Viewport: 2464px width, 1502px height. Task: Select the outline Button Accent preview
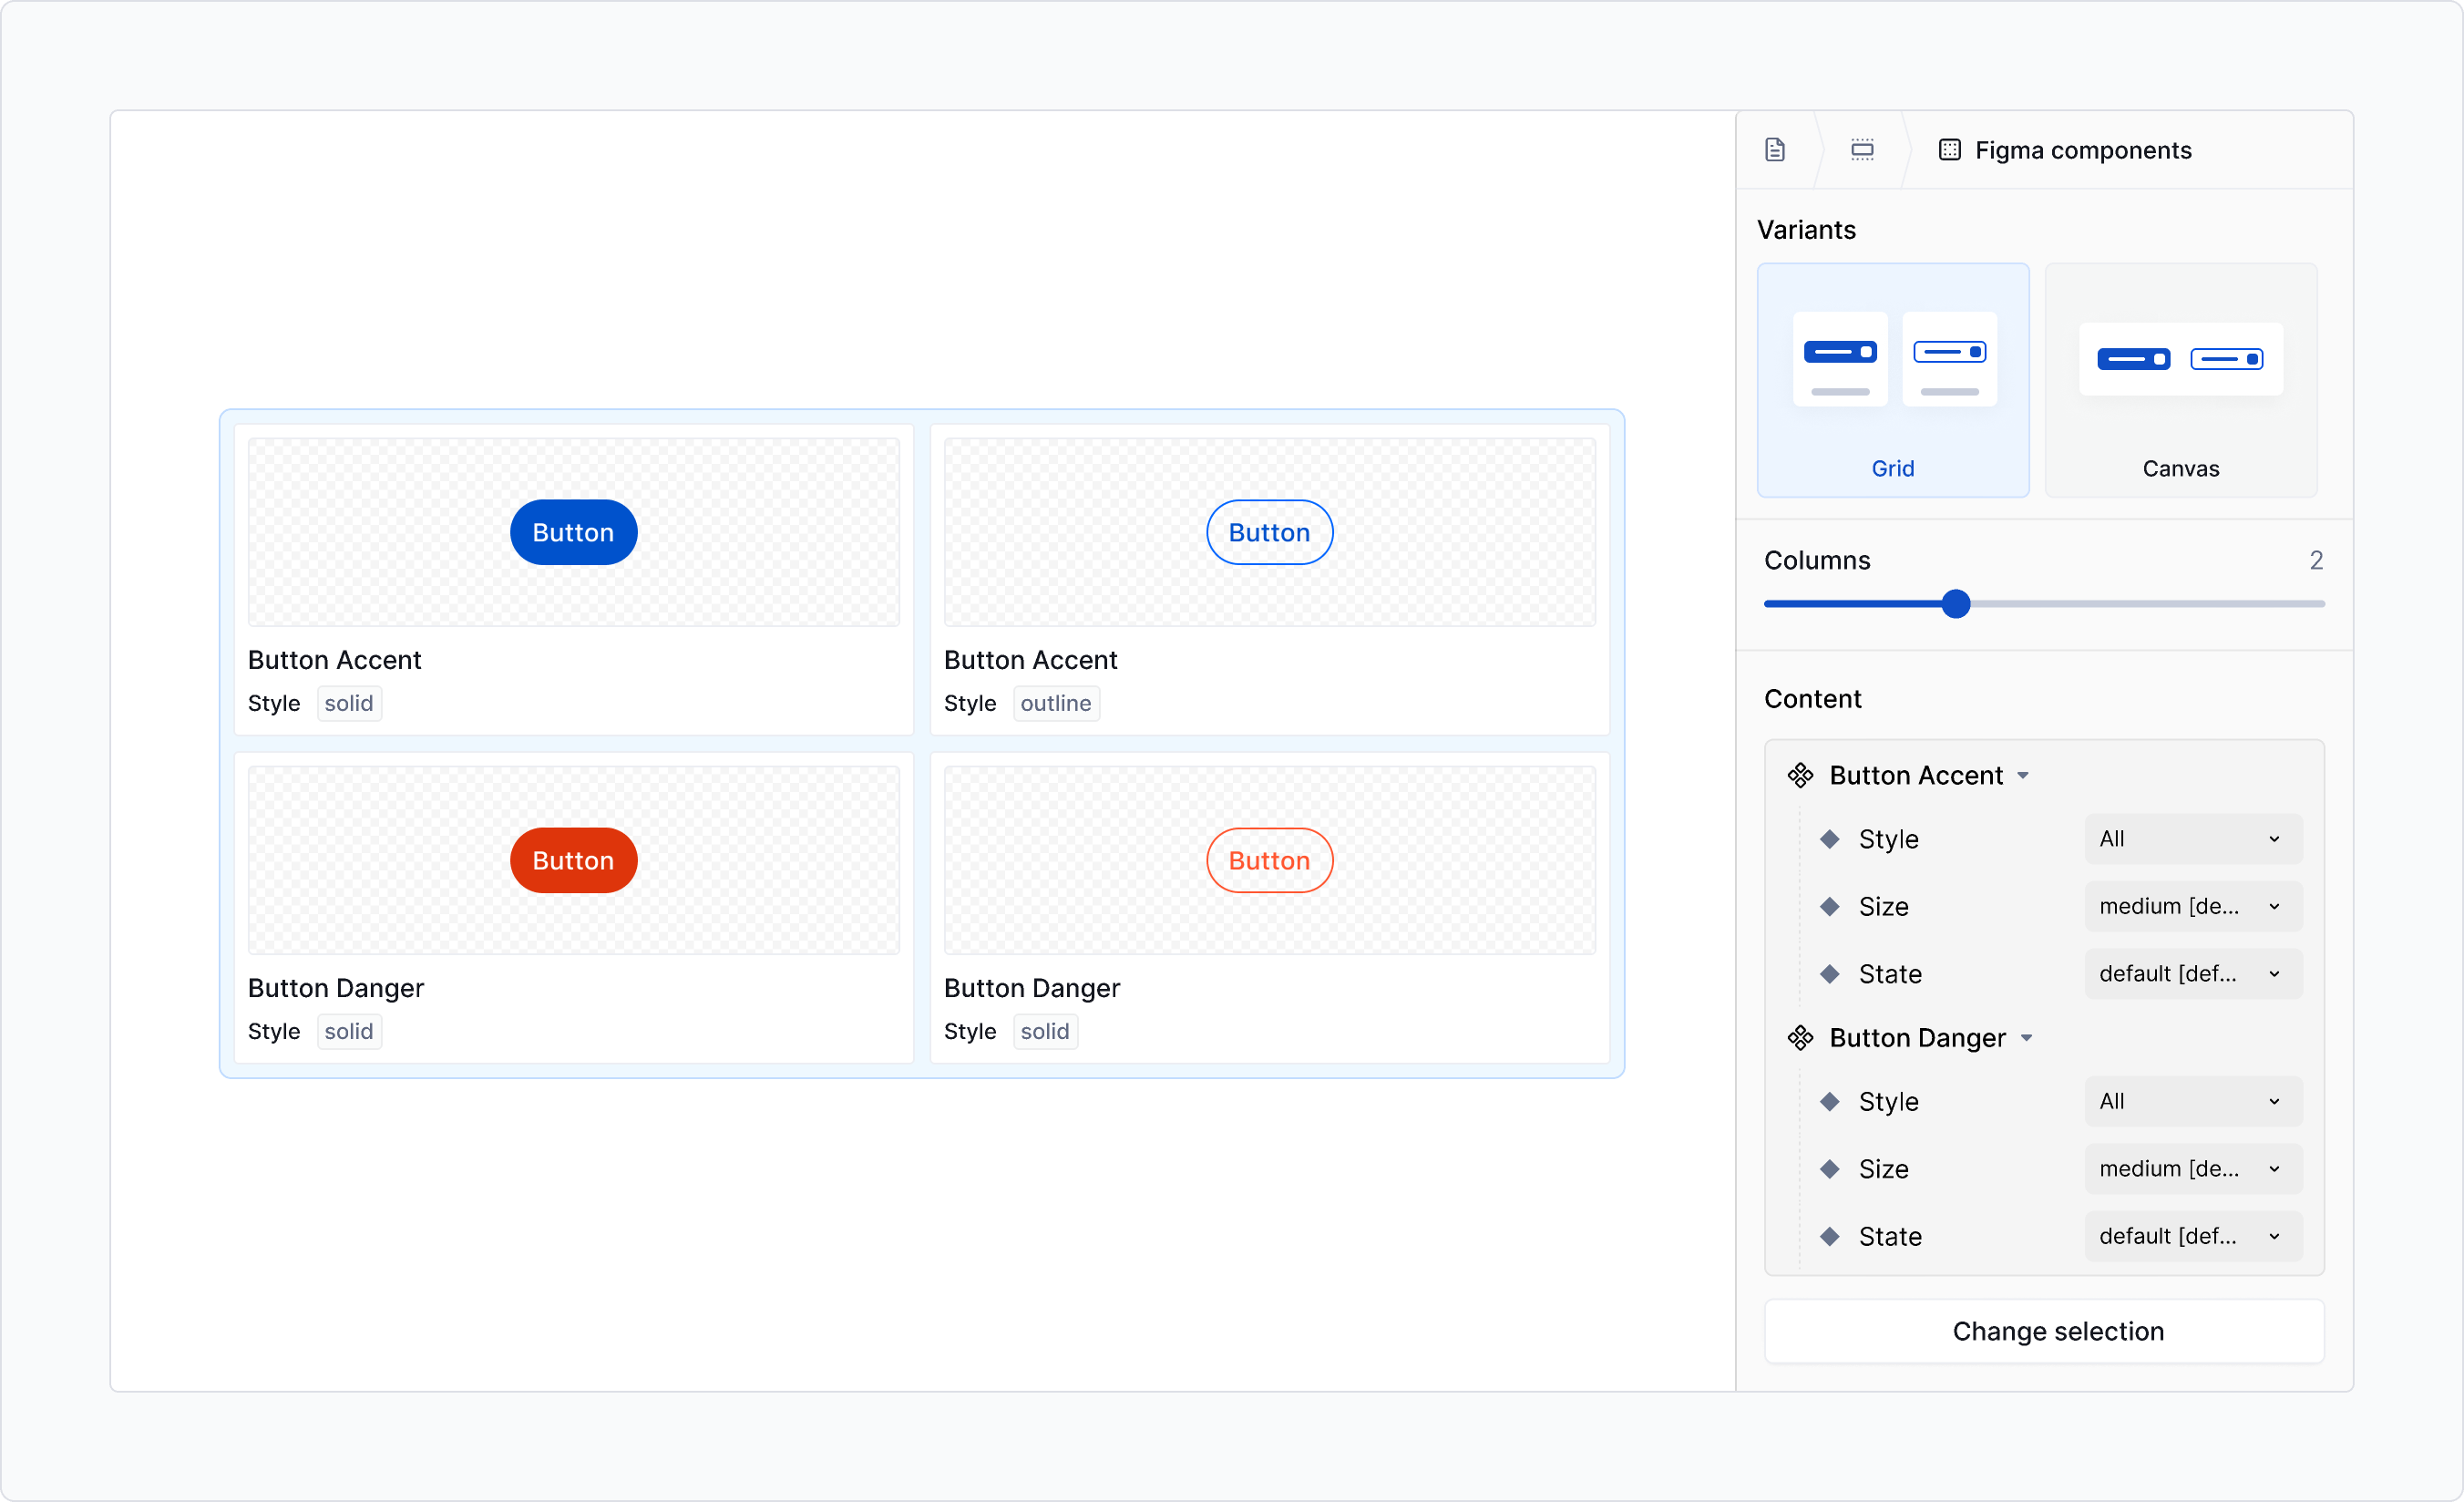1268,531
